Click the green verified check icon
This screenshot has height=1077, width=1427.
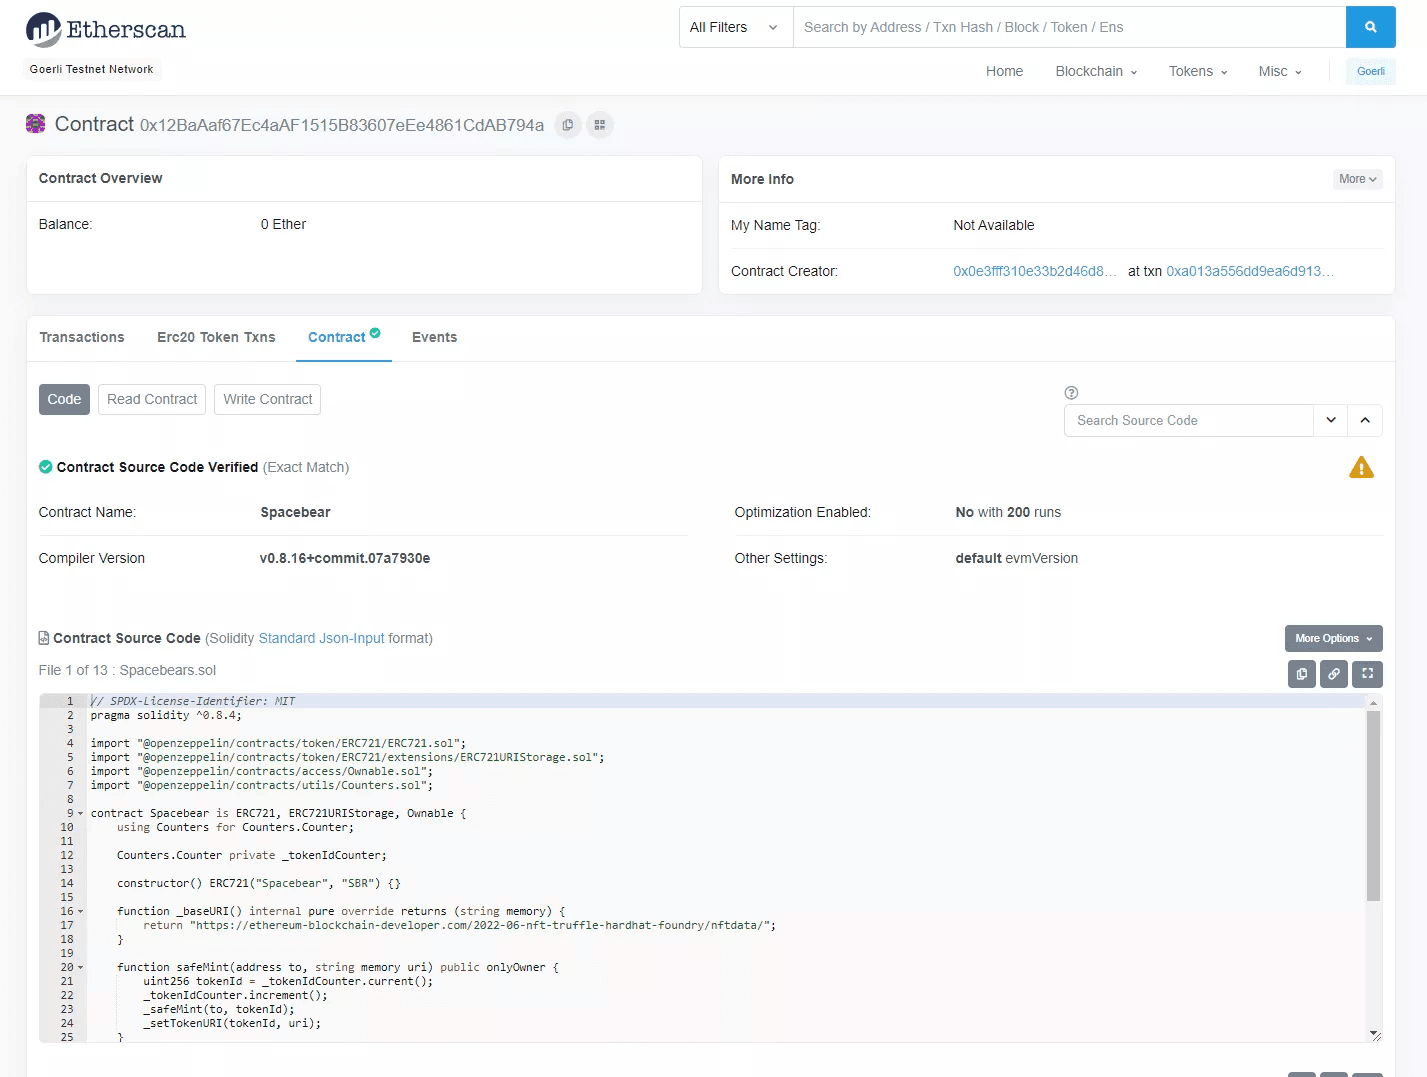pyautogui.click(x=45, y=467)
